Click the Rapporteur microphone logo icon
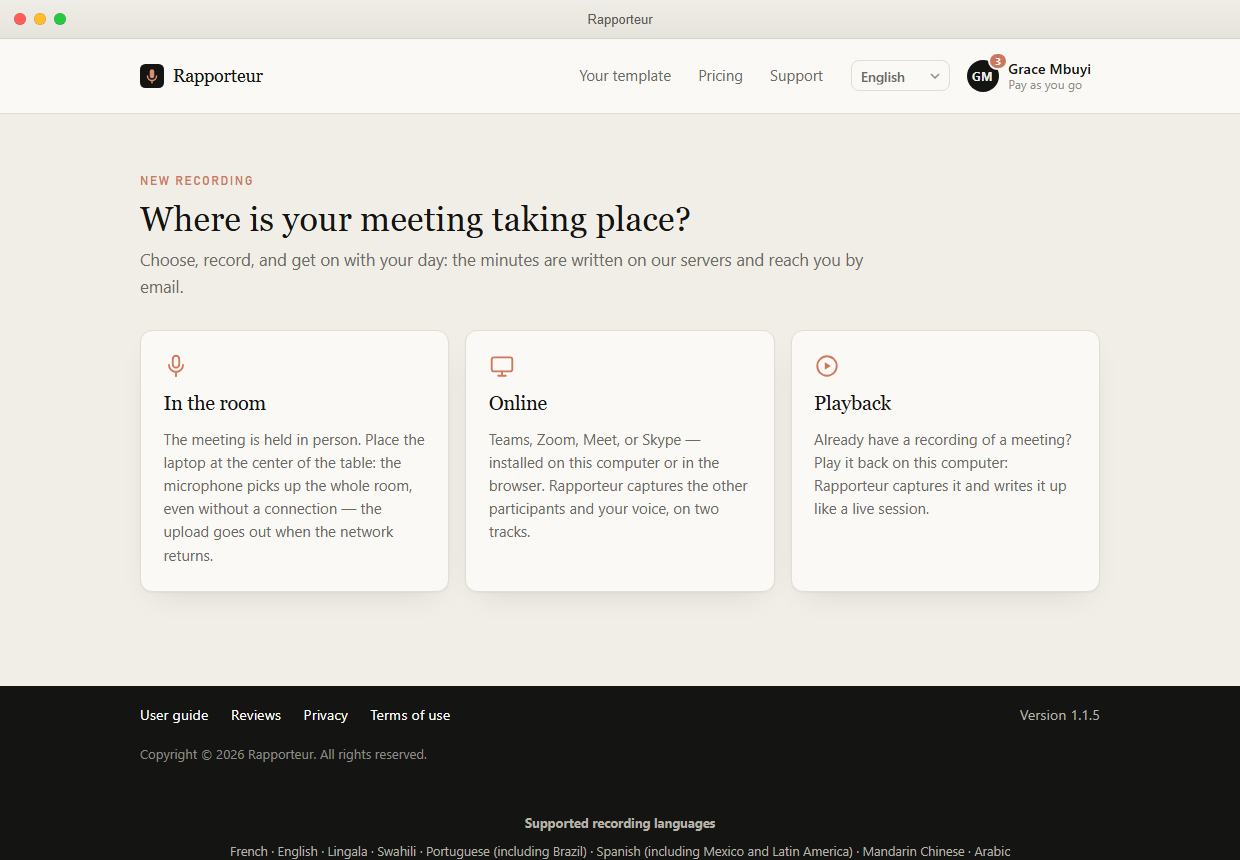 click(x=152, y=76)
